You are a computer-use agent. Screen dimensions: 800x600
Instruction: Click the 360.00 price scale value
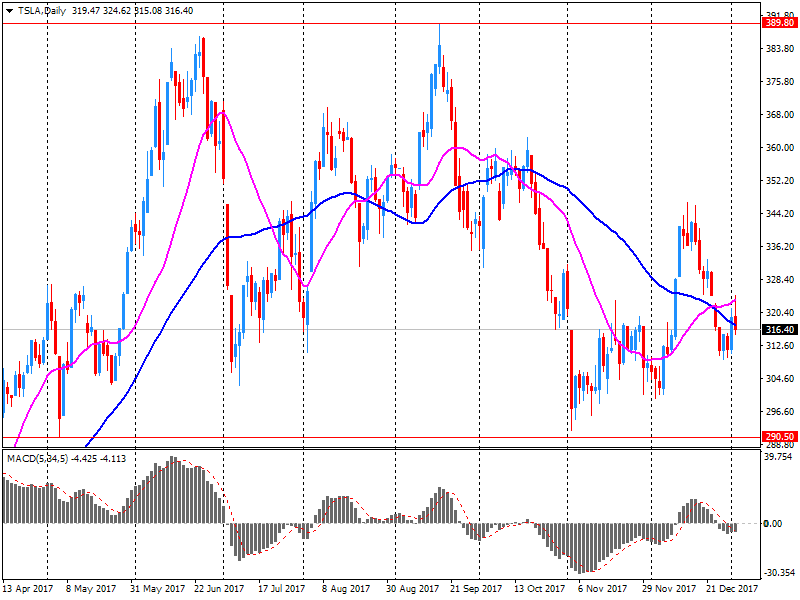pyautogui.click(x=778, y=148)
